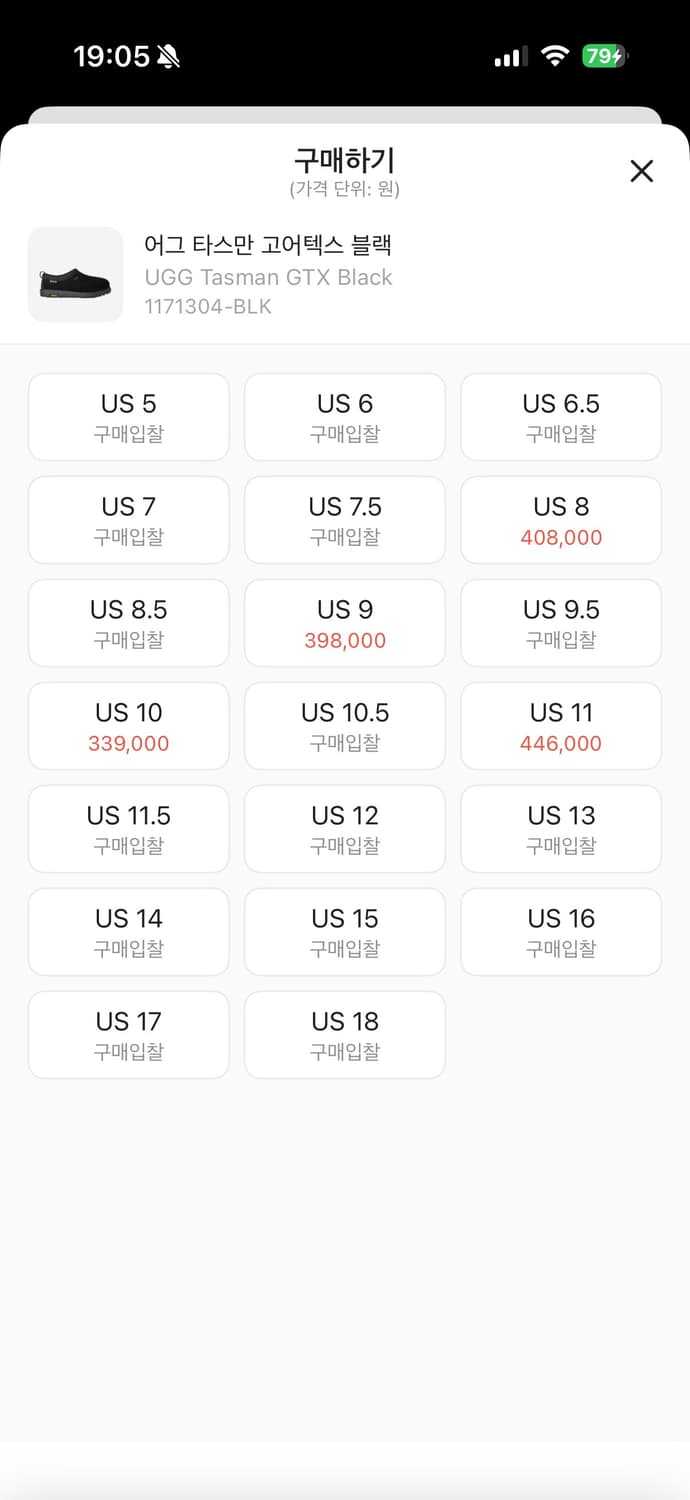
Task: Tap size US 13 bid option
Action: click(561, 829)
